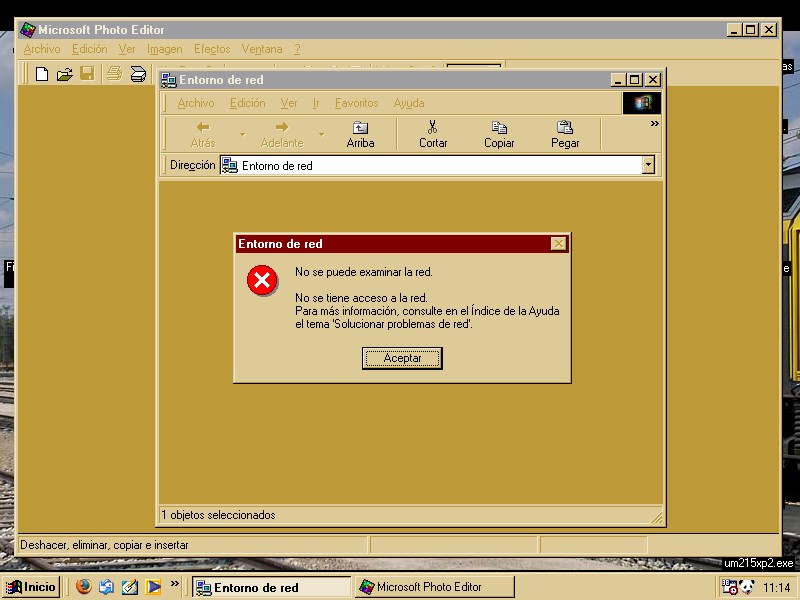Open the Favoritos menu
The image size is (800, 600).
(357, 103)
